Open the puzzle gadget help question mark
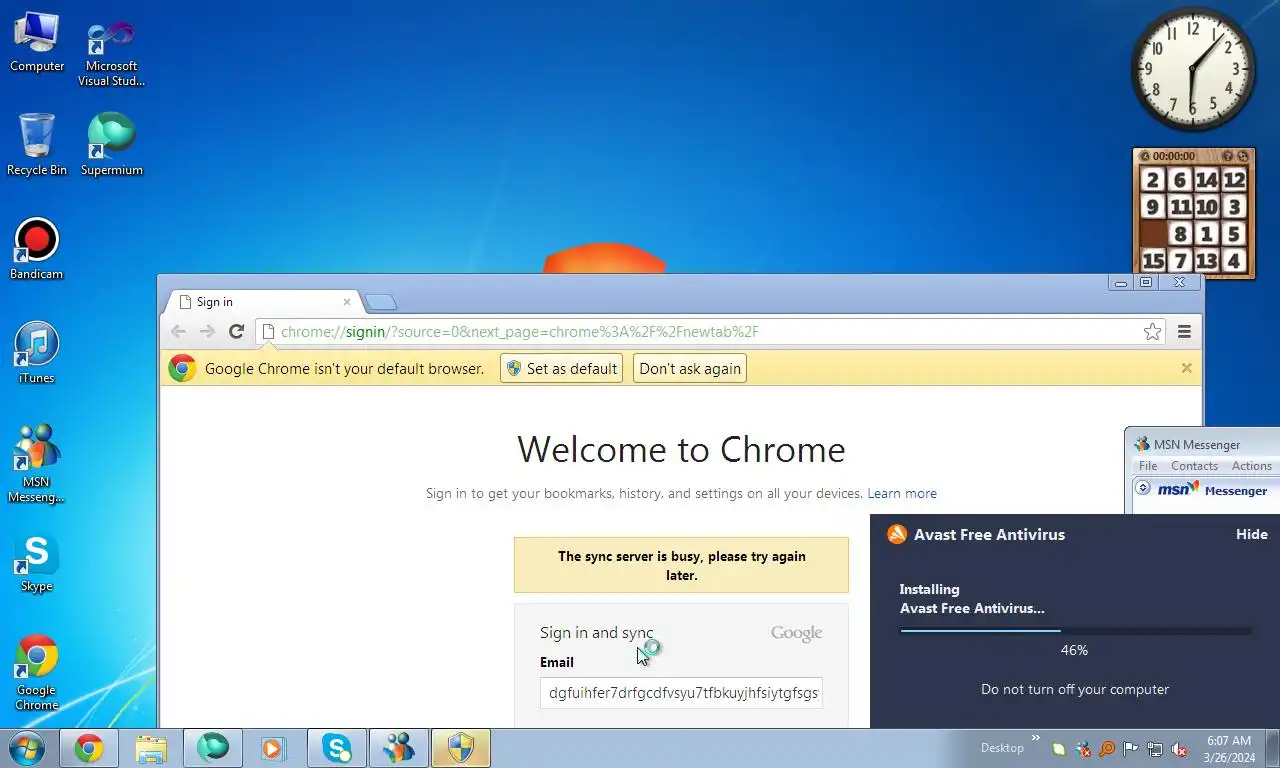This screenshot has width=1280, height=768. 1228,156
